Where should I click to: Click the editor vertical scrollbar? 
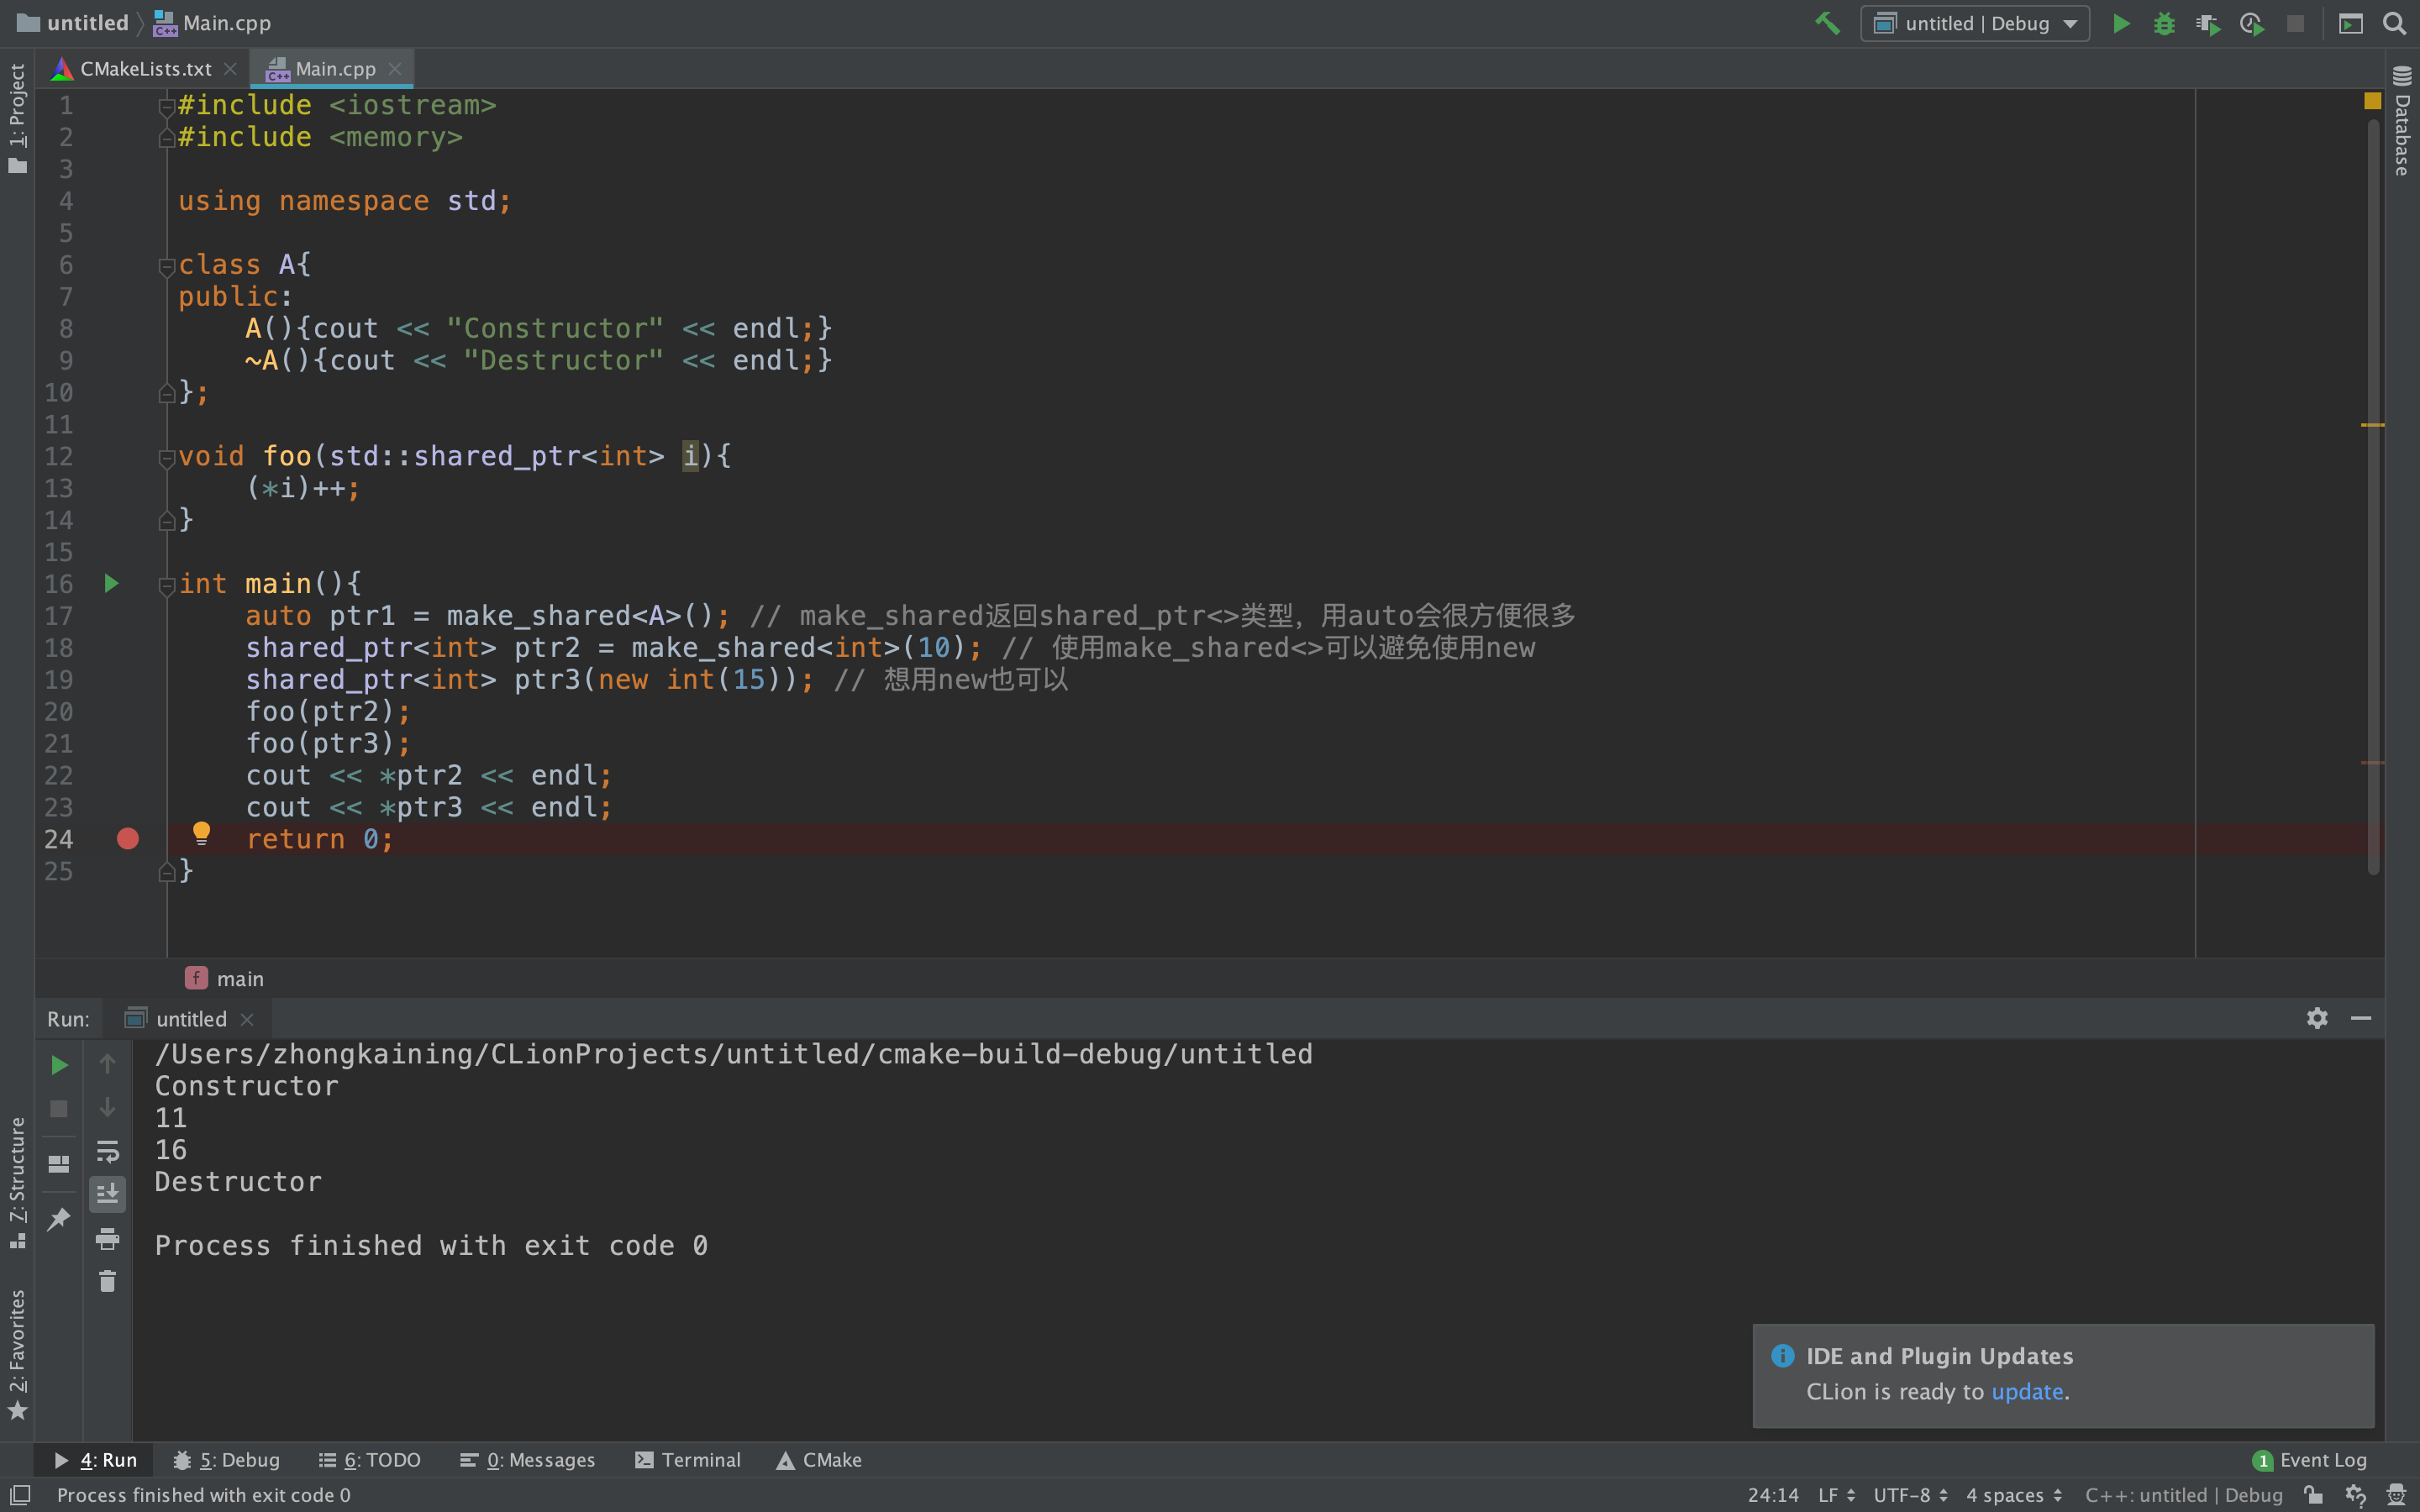(x=2373, y=497)
